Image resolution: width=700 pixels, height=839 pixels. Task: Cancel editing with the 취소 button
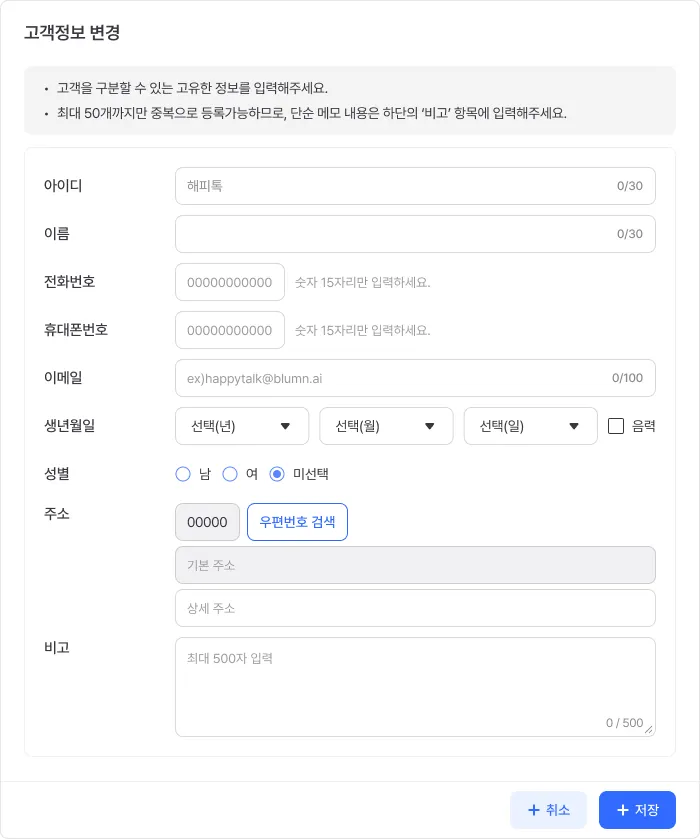(549, 810)
